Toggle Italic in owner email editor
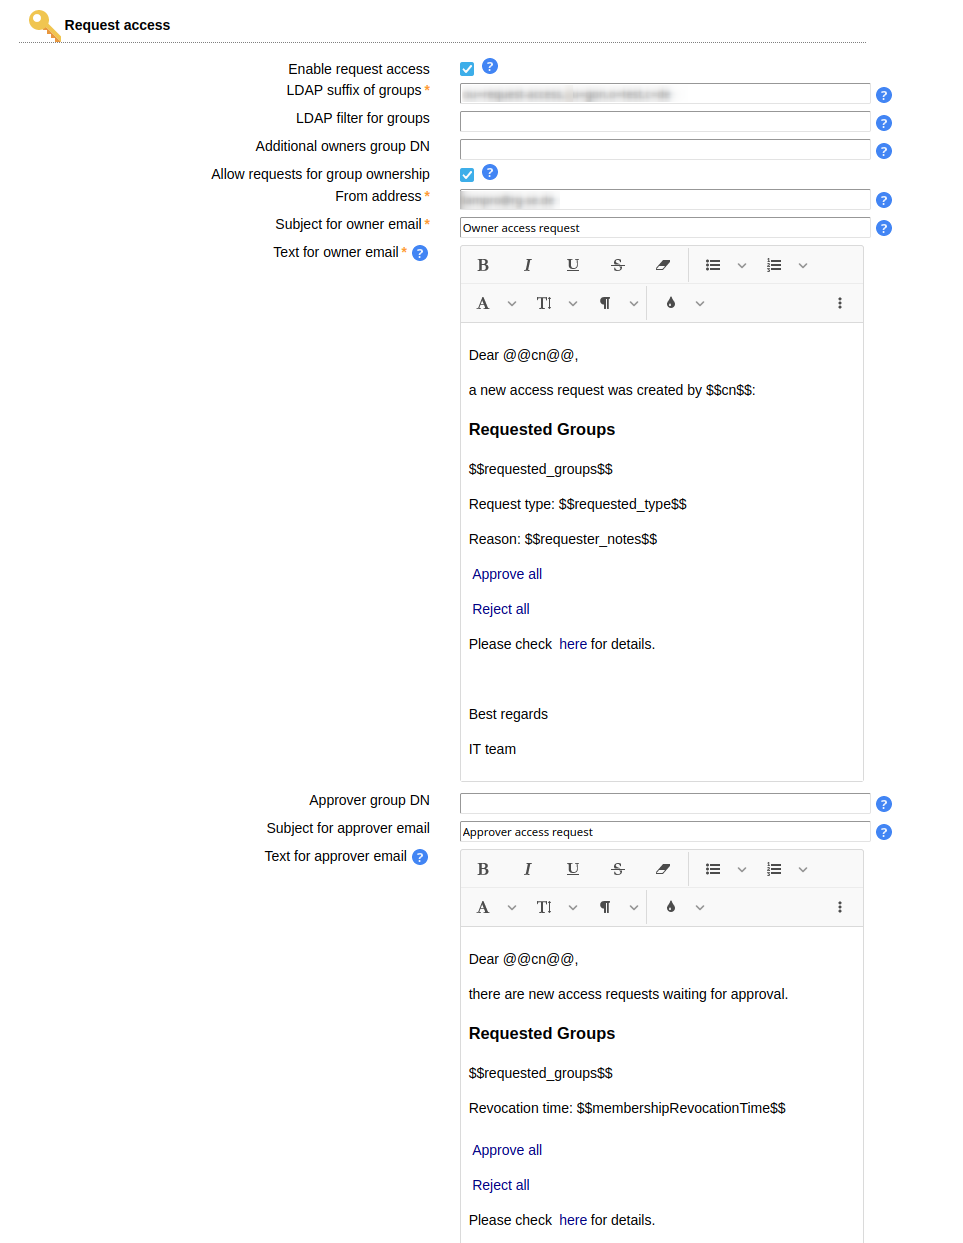The width and height of the screenshot is (963, 1243). [527, 265]
